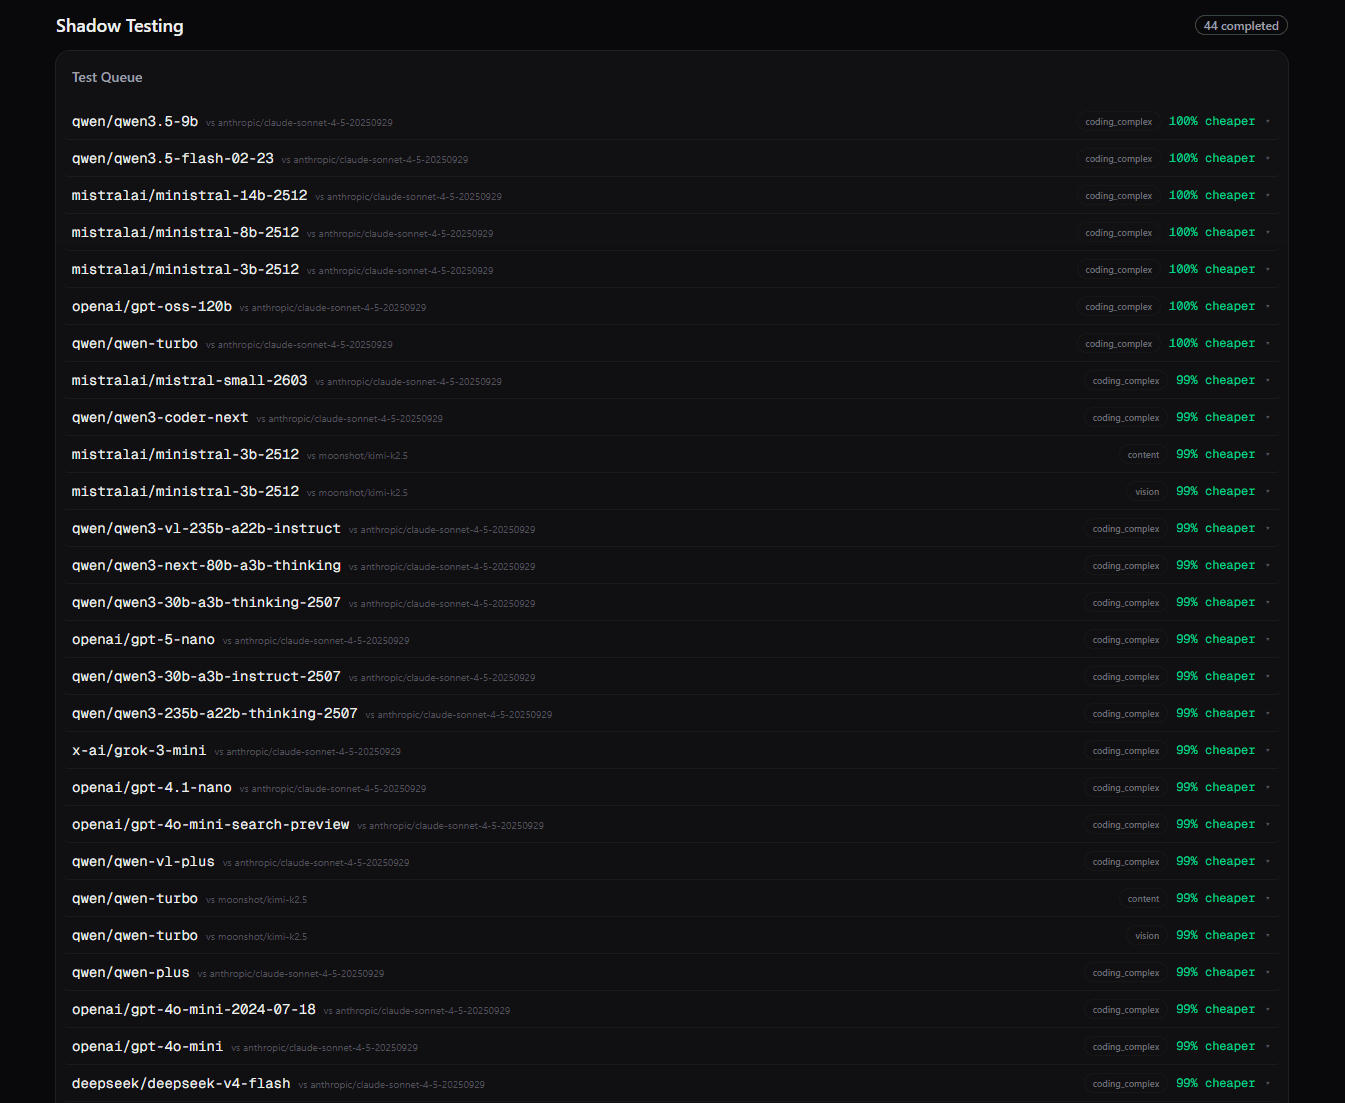The height and width of the screenshot is (1103, 1345).
Task: Click the openai/gpt-4o-mini-search-preview model name
Action: [211, 824]
